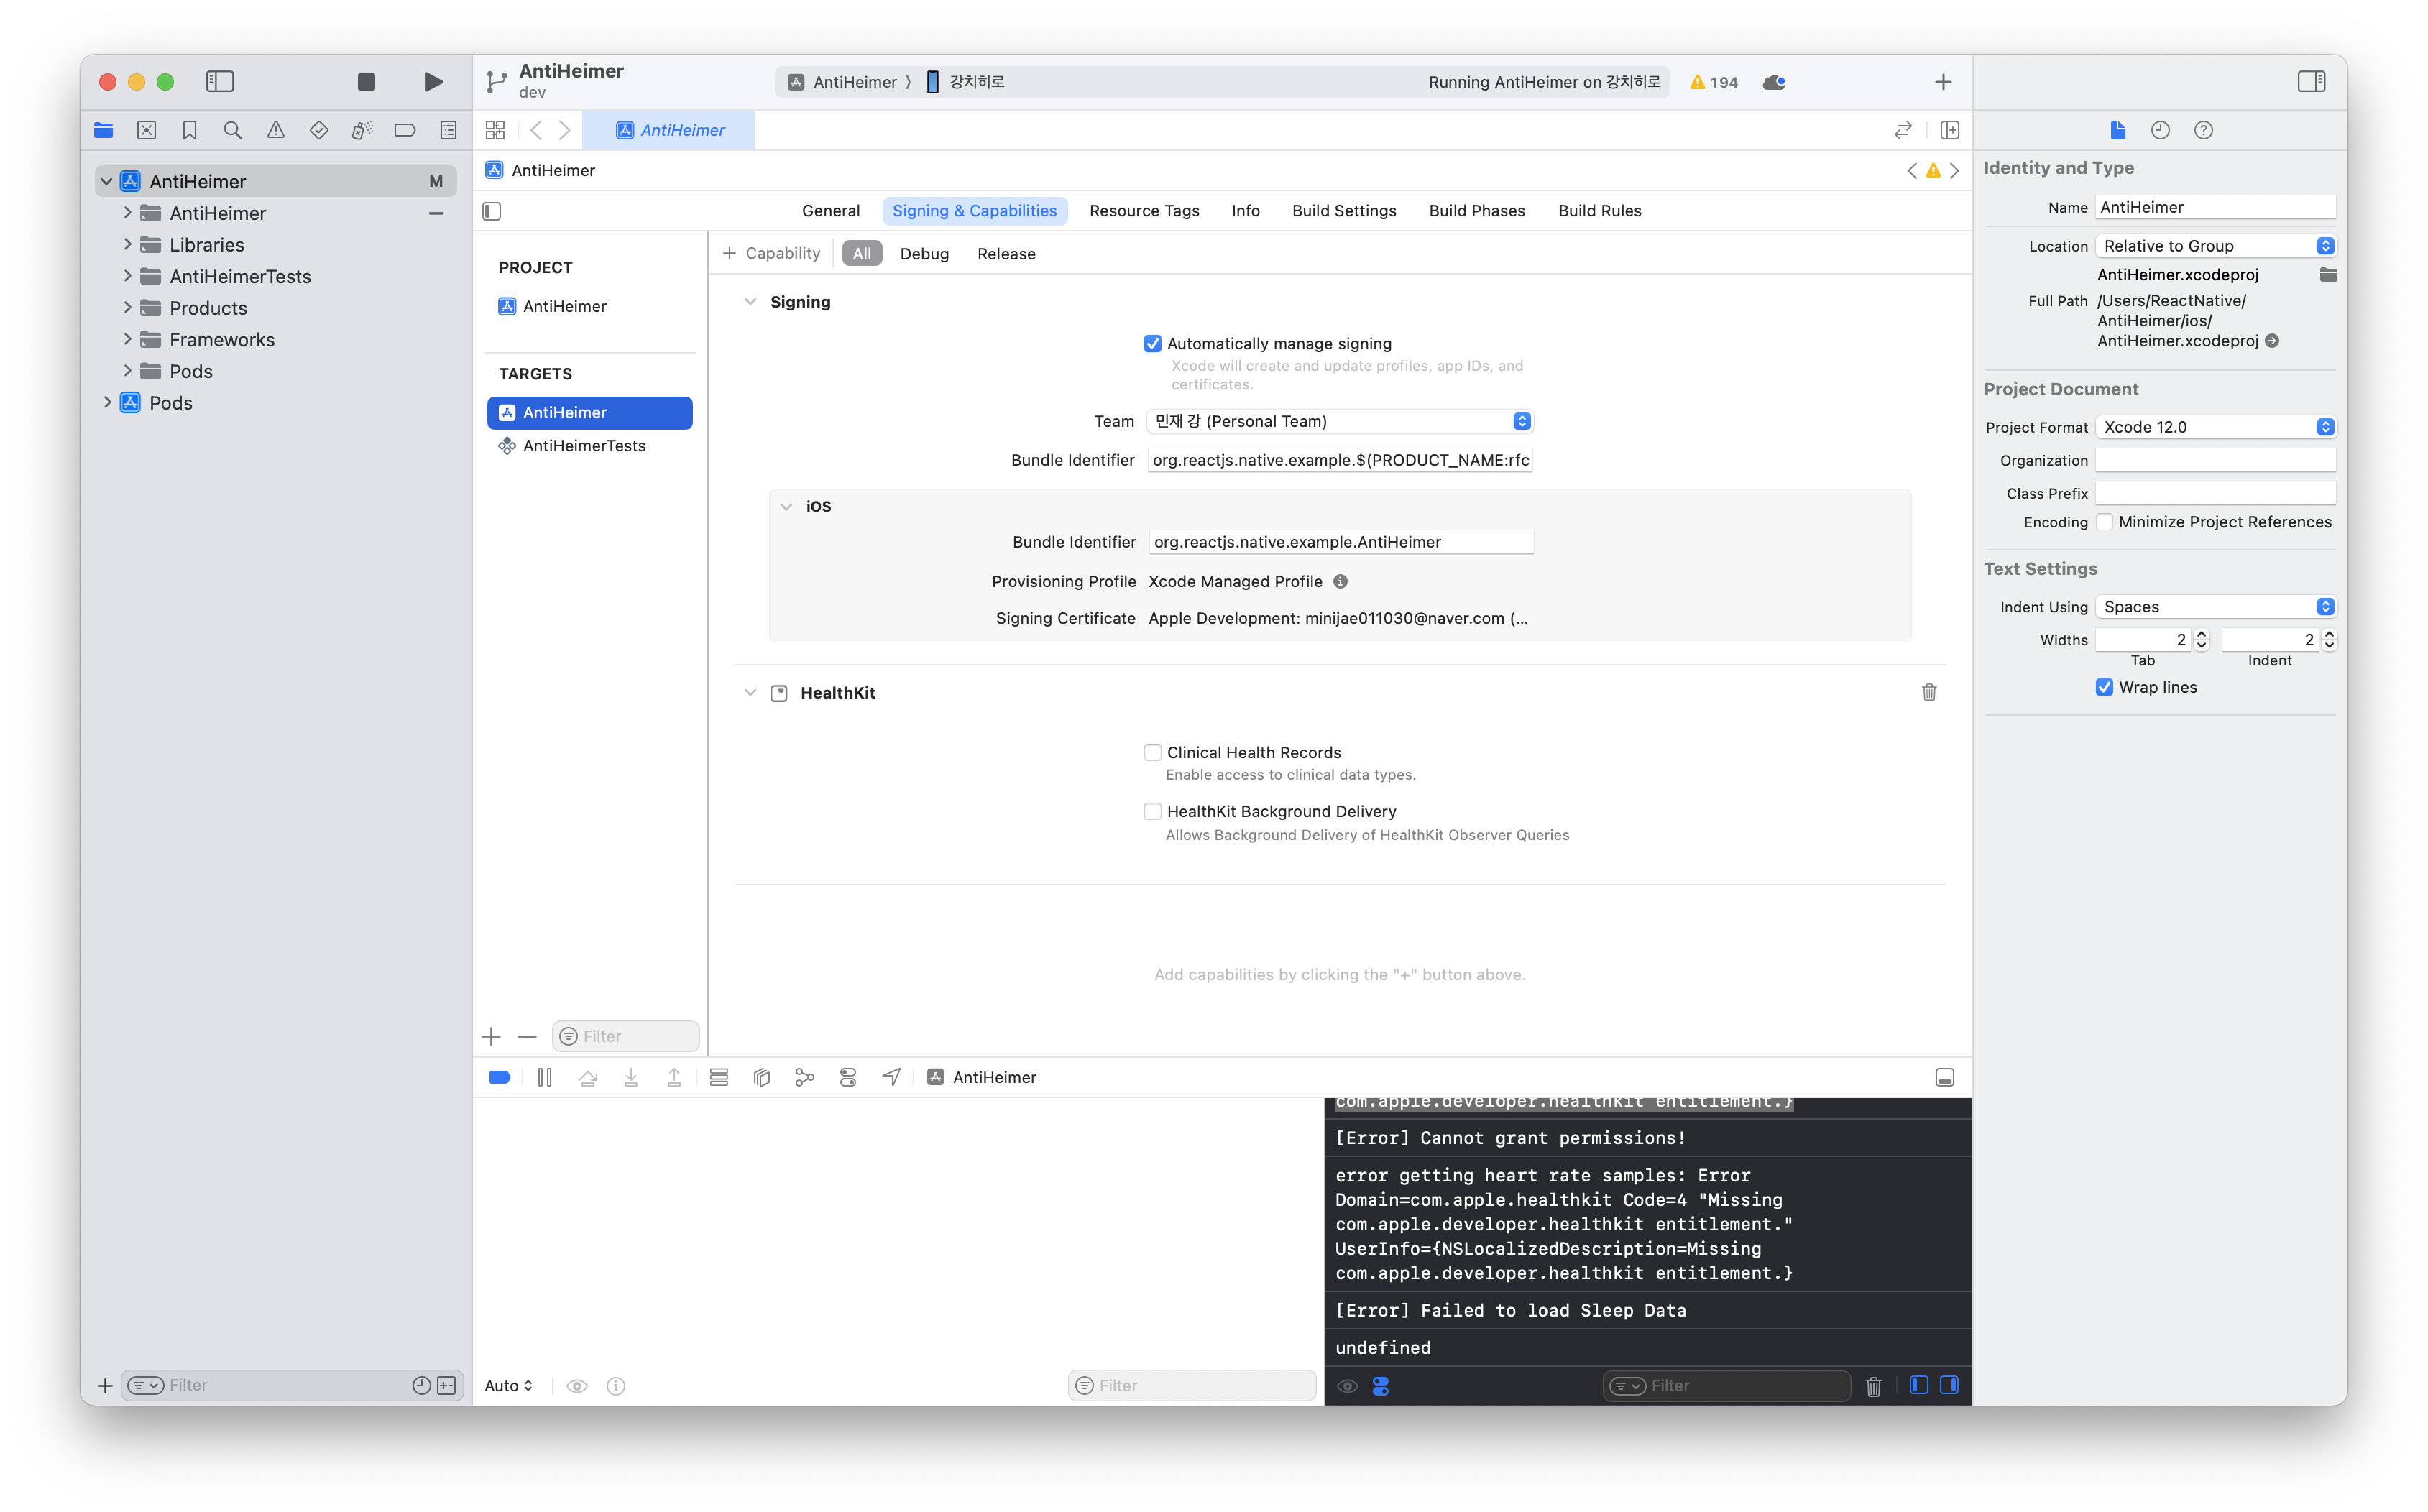Pause program execution in debug bar

(545, 1077)
